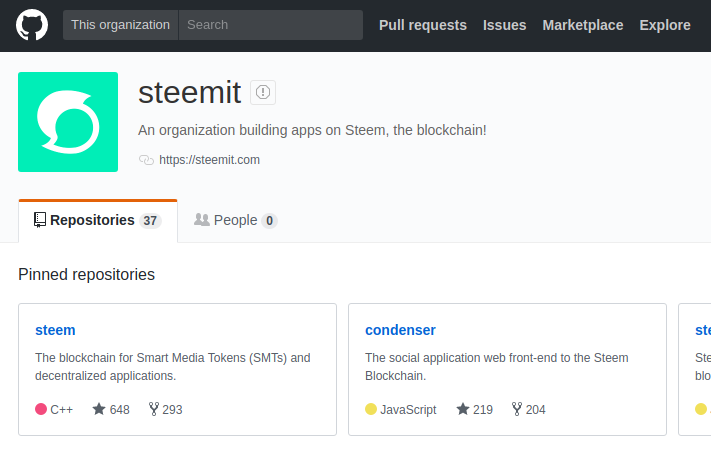Image resolution: width=711 pixels, height=455 pixels.
Task: Click the C++ language label
Action: [x=62, y=410]
